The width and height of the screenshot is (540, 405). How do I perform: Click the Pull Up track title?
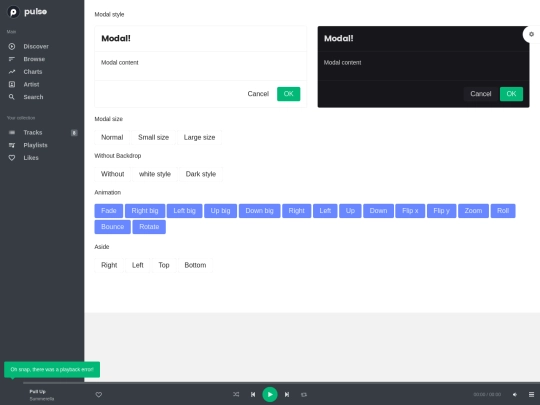pos(38,392)
